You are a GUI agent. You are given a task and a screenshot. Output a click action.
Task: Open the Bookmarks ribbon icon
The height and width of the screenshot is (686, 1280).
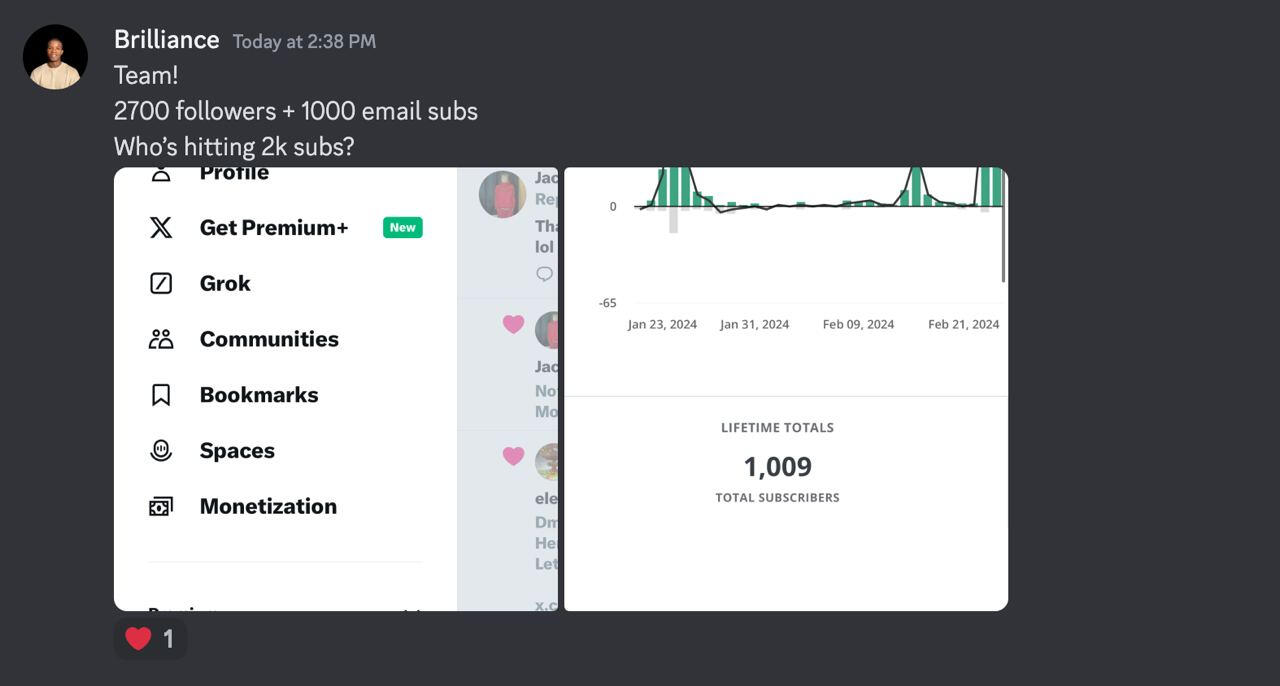point(161,395)
